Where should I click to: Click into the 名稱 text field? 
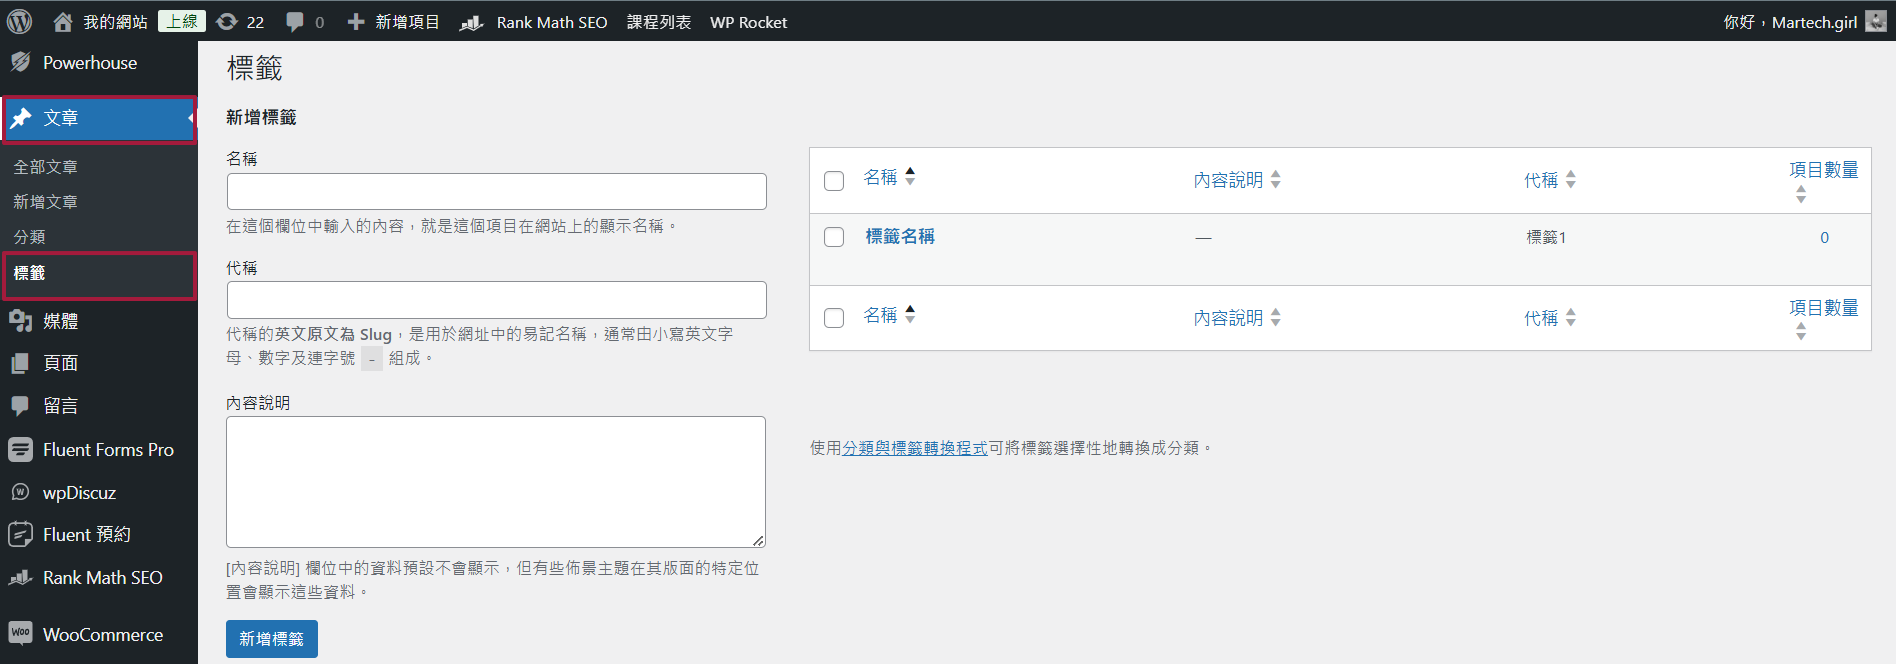[497, 191]
